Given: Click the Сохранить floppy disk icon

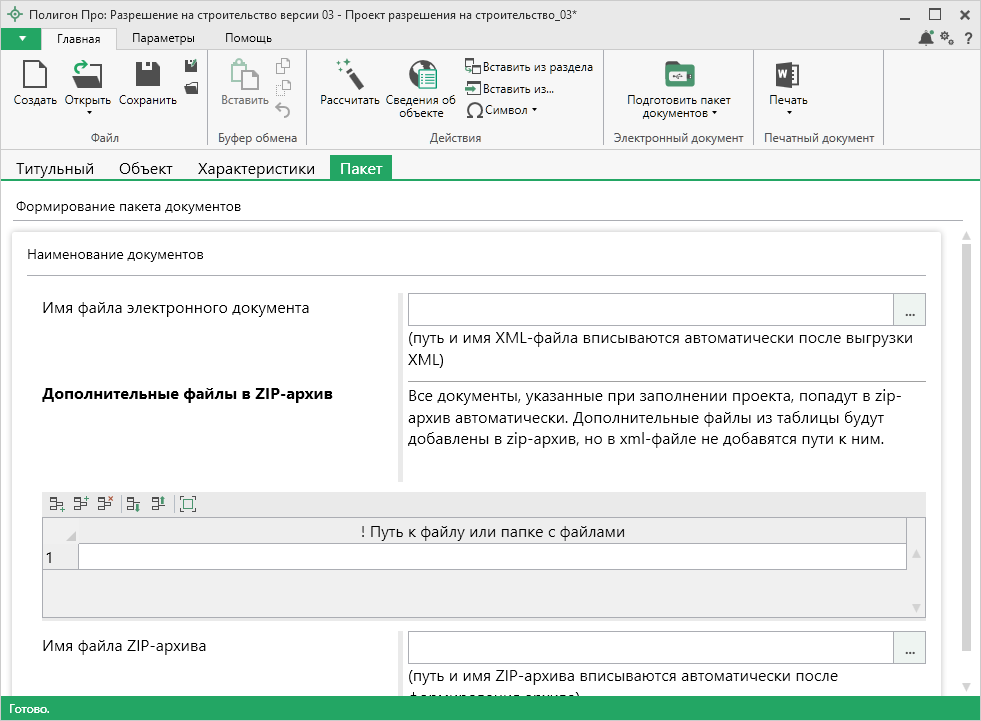Looking at the screenshot, I should (x=147, y=76).
